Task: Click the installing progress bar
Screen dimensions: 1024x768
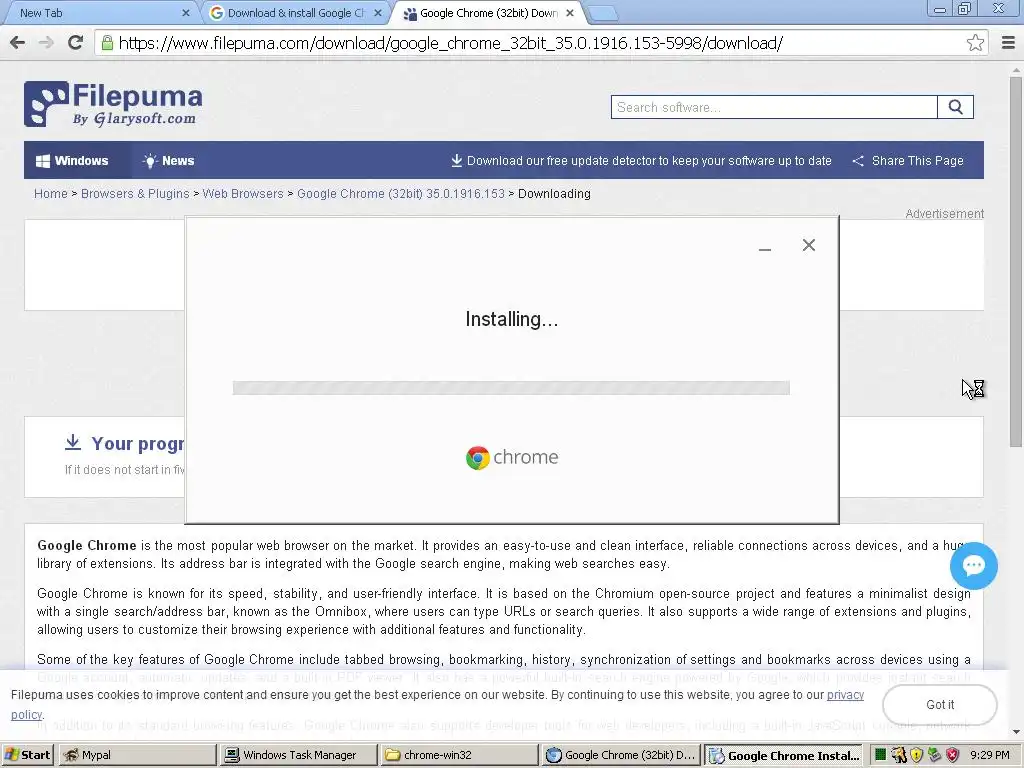Action: pyautogui.click(x=511, y=388)
